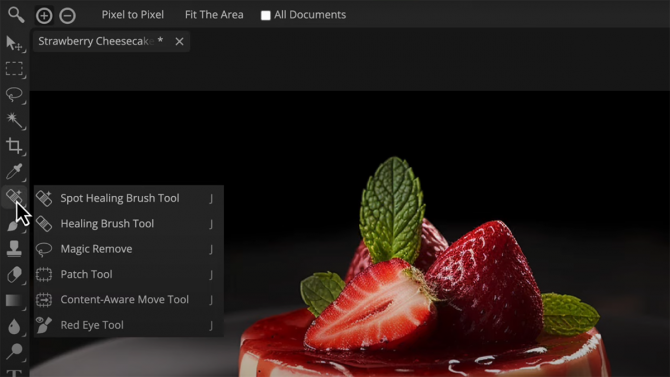Click the zoom in plus button
The height and width of the screenshot is (377, 670).
(44, 16)
